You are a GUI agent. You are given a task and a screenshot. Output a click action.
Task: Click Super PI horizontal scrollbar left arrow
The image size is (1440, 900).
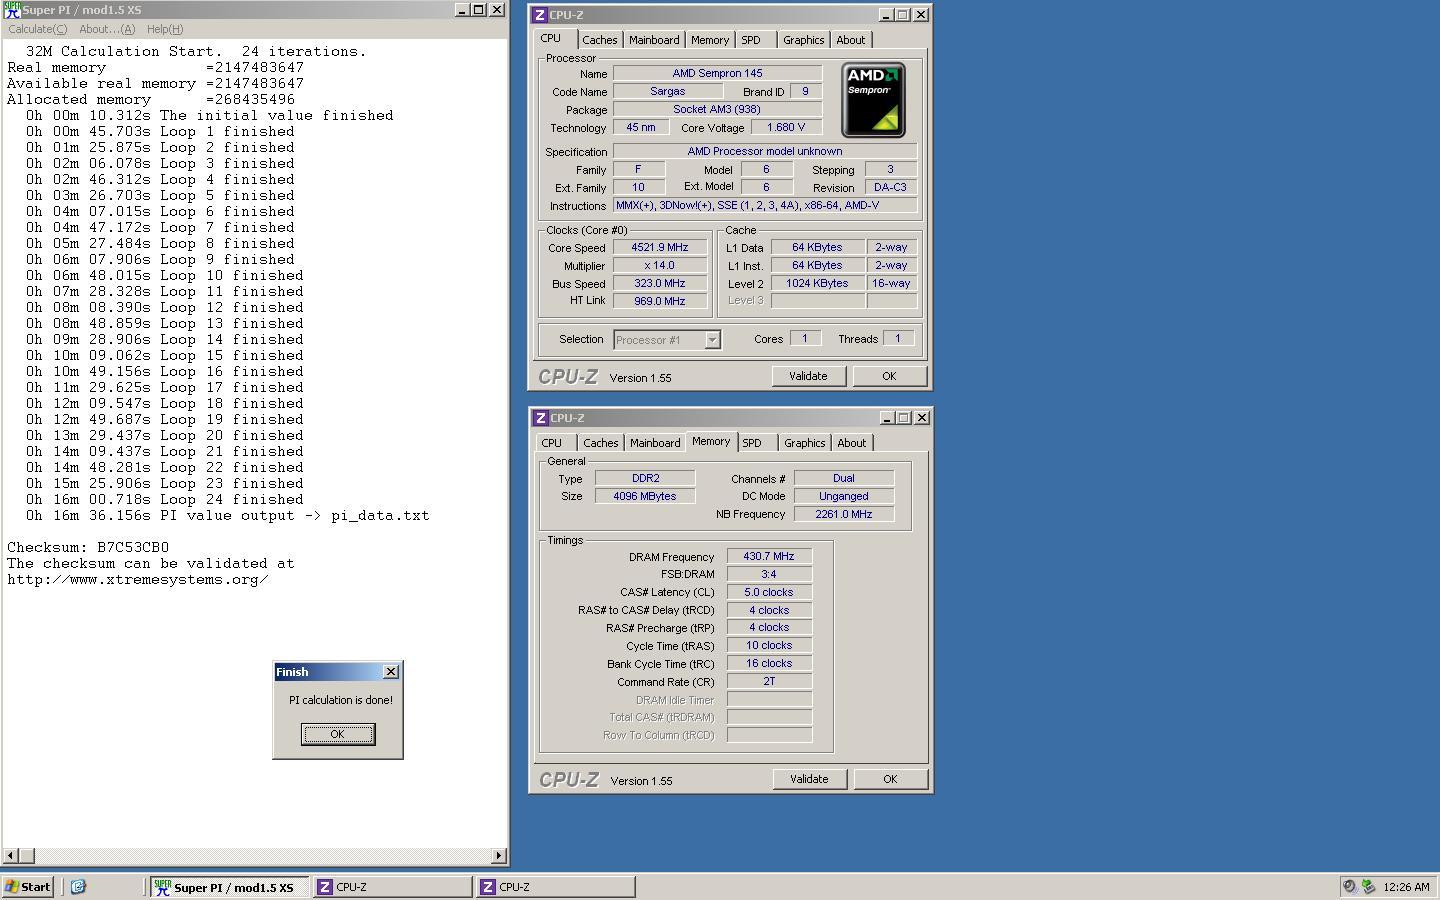pos(11,856)
